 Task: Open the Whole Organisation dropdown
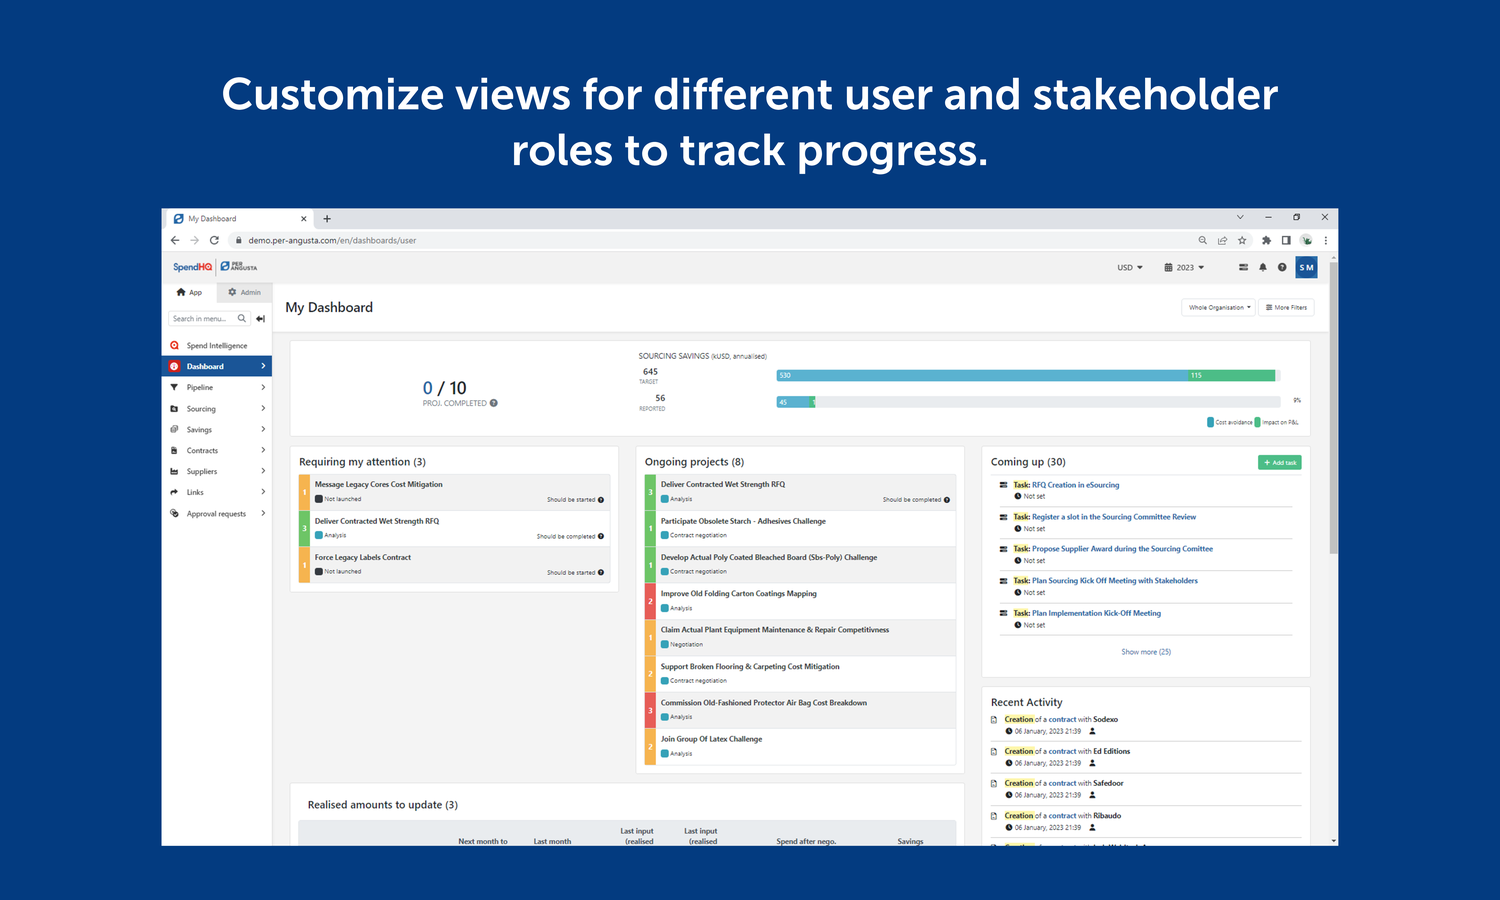(1218, 307)
